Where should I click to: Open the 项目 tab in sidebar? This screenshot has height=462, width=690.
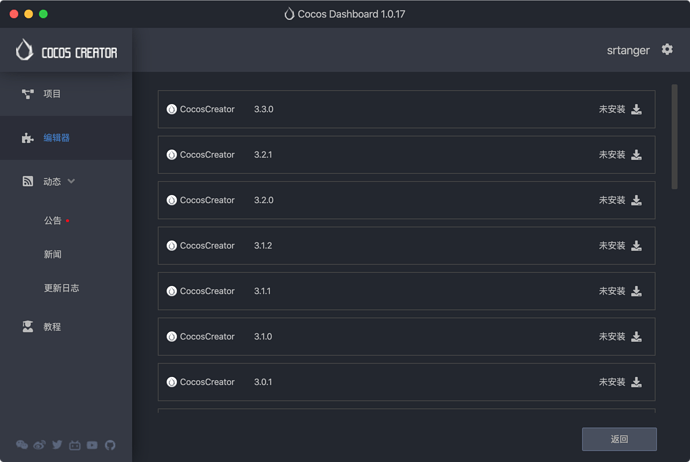coord(52,94)
